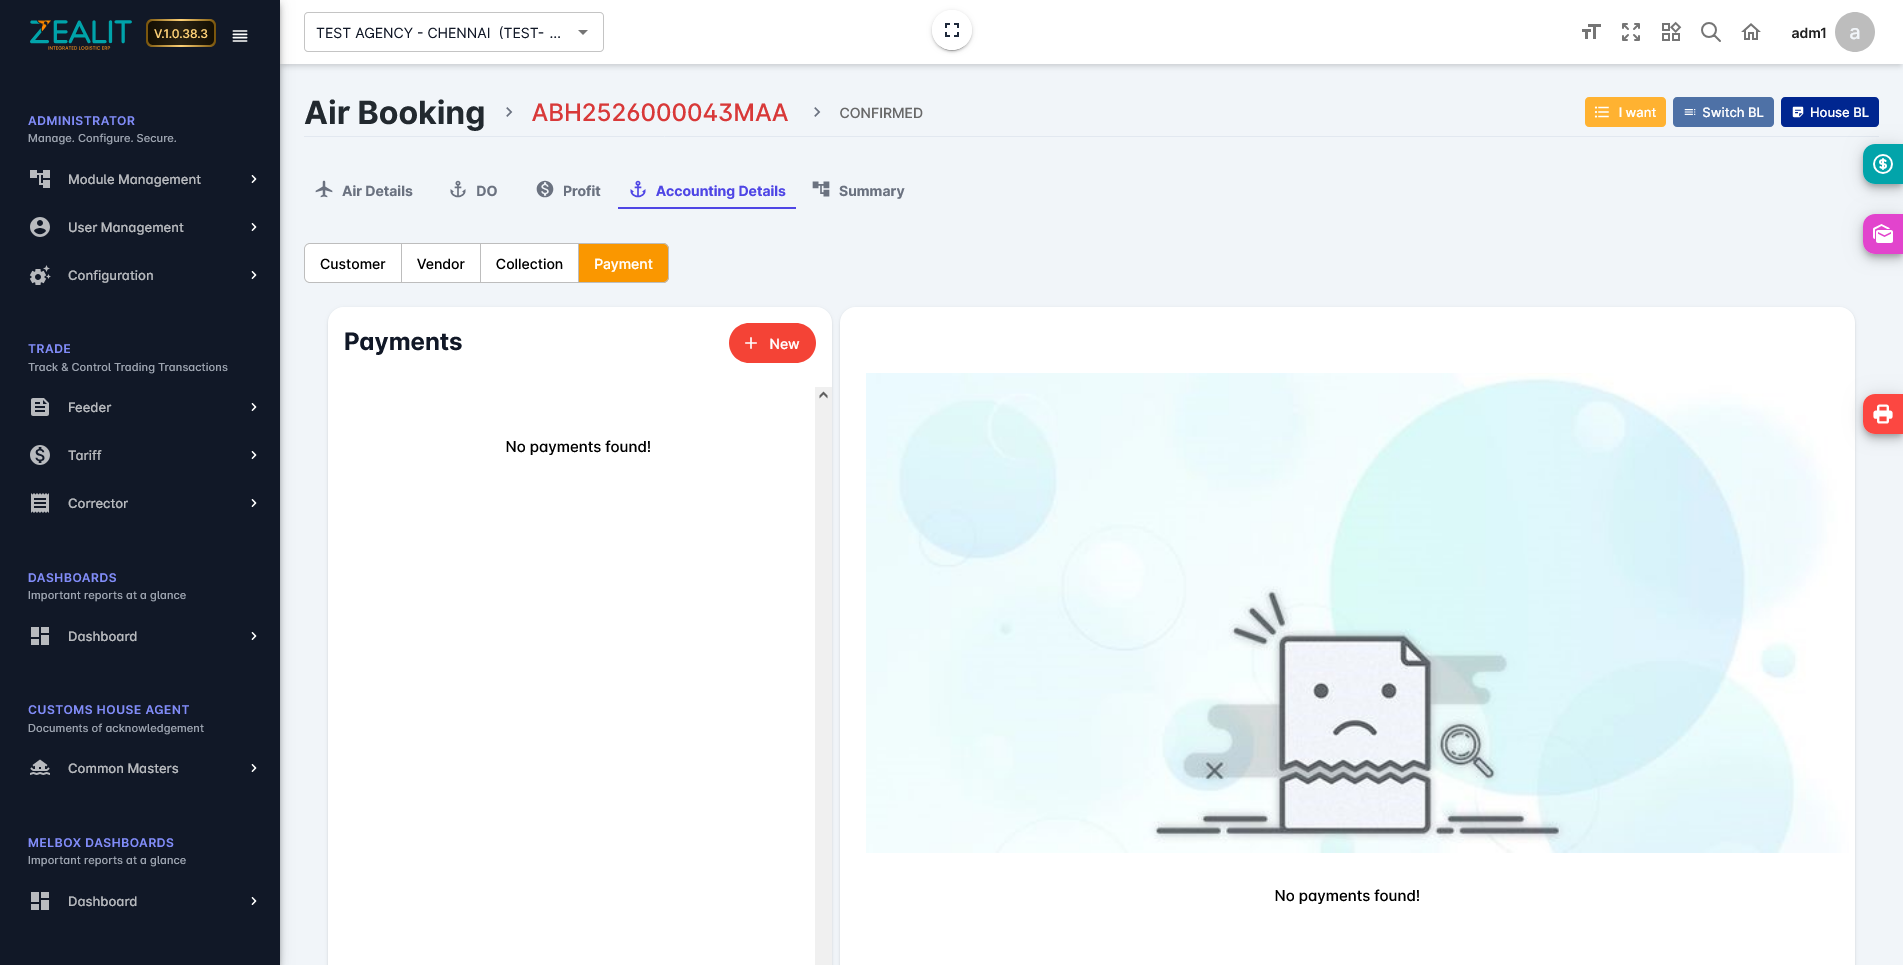The width and height of the screenshot is (1903, 965).
Task: Open the Summary tab
Action: [859, 191]
